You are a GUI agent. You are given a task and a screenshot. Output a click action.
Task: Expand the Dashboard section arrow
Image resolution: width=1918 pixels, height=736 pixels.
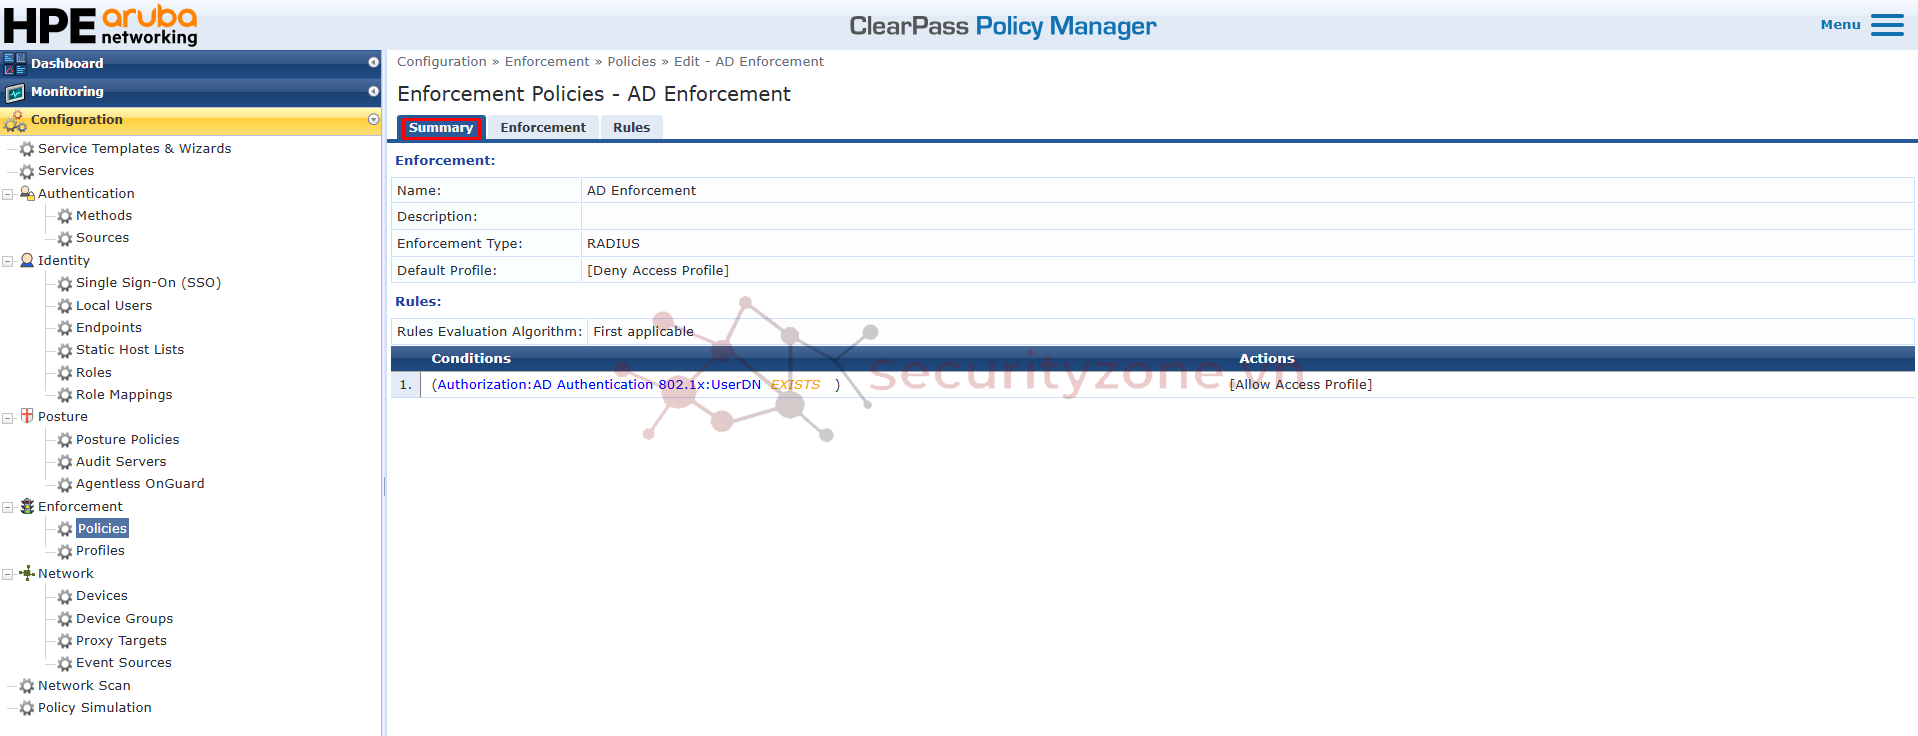[x=373, y=62]
